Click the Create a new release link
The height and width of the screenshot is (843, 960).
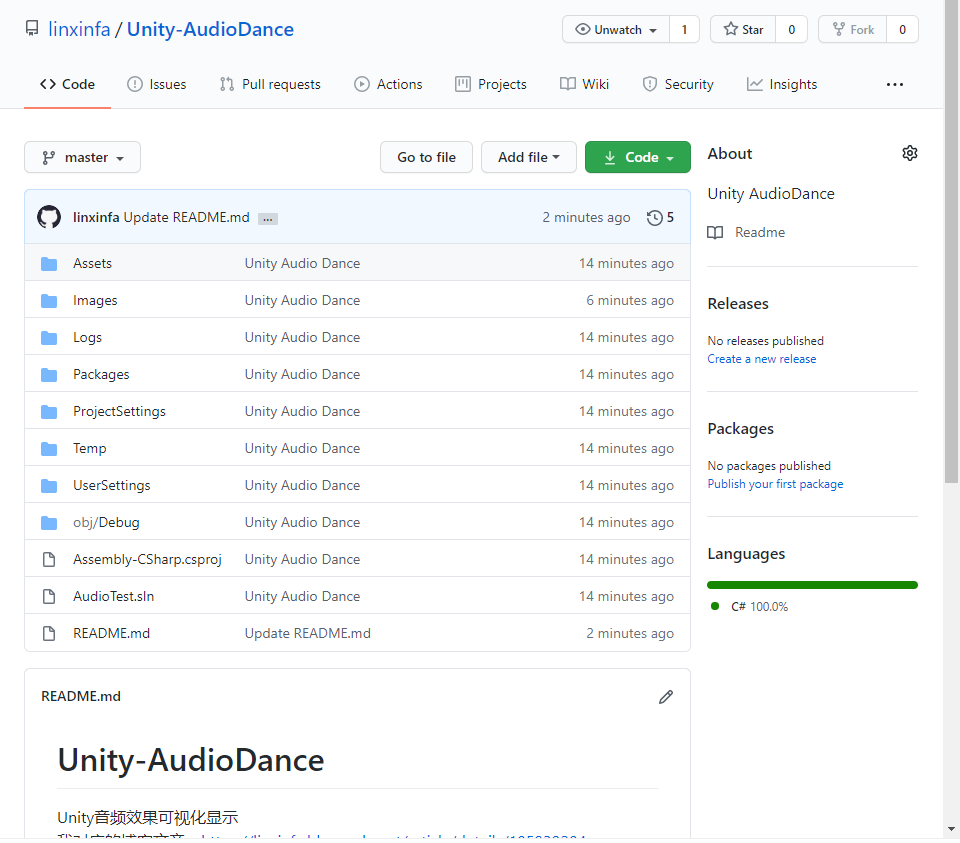pos(761,359)
